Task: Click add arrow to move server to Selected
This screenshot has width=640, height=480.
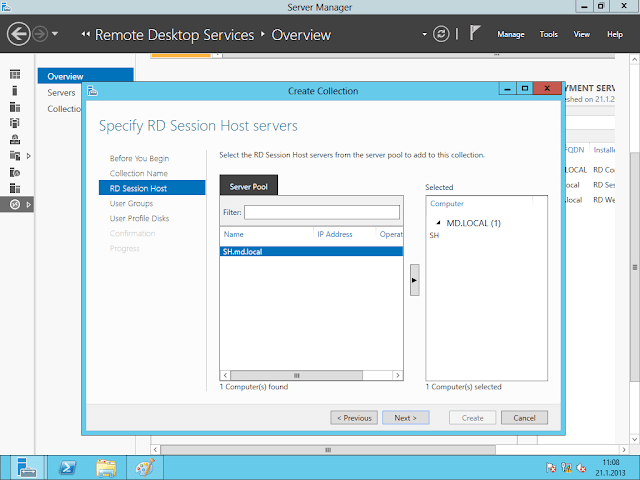Action: point(415,281)
